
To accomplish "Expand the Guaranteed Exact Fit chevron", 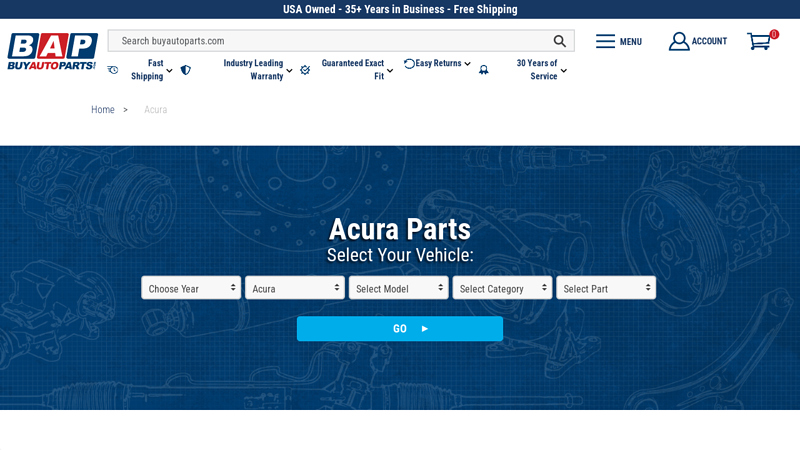I will [390, 70].
